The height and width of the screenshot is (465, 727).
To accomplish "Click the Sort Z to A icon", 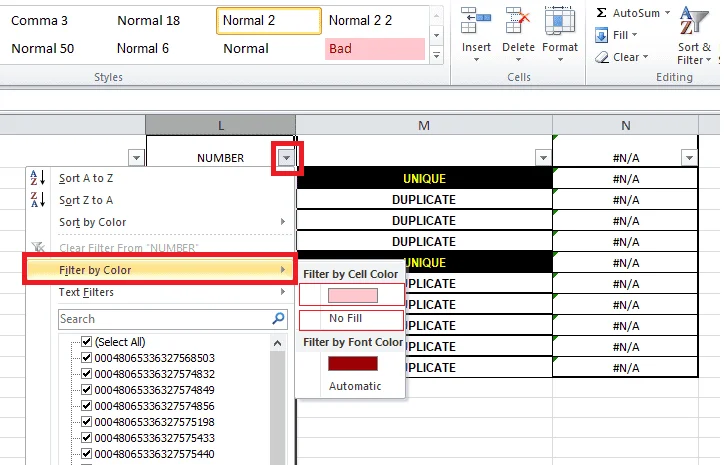I will [x=38, y=200].
